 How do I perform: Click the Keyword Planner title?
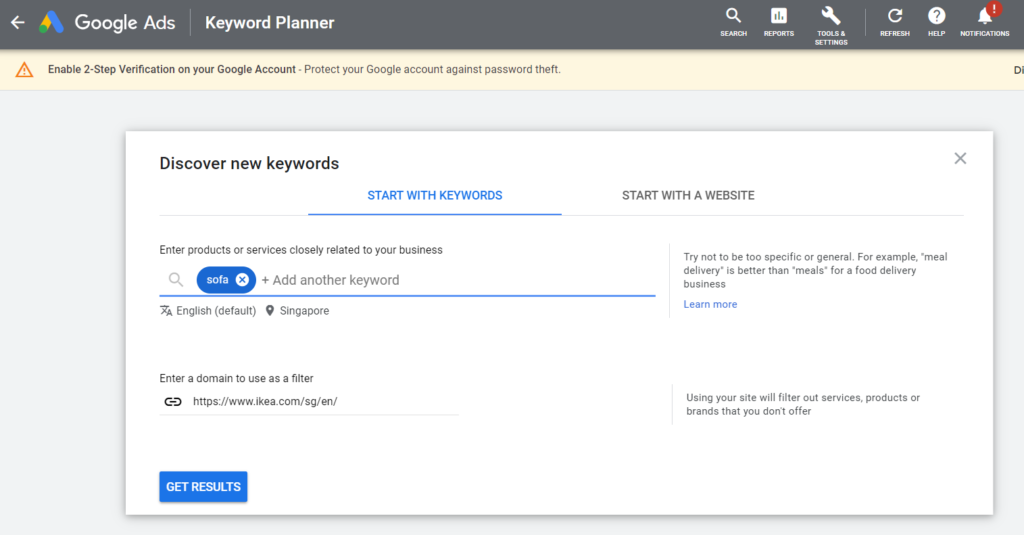pos(270,23)
